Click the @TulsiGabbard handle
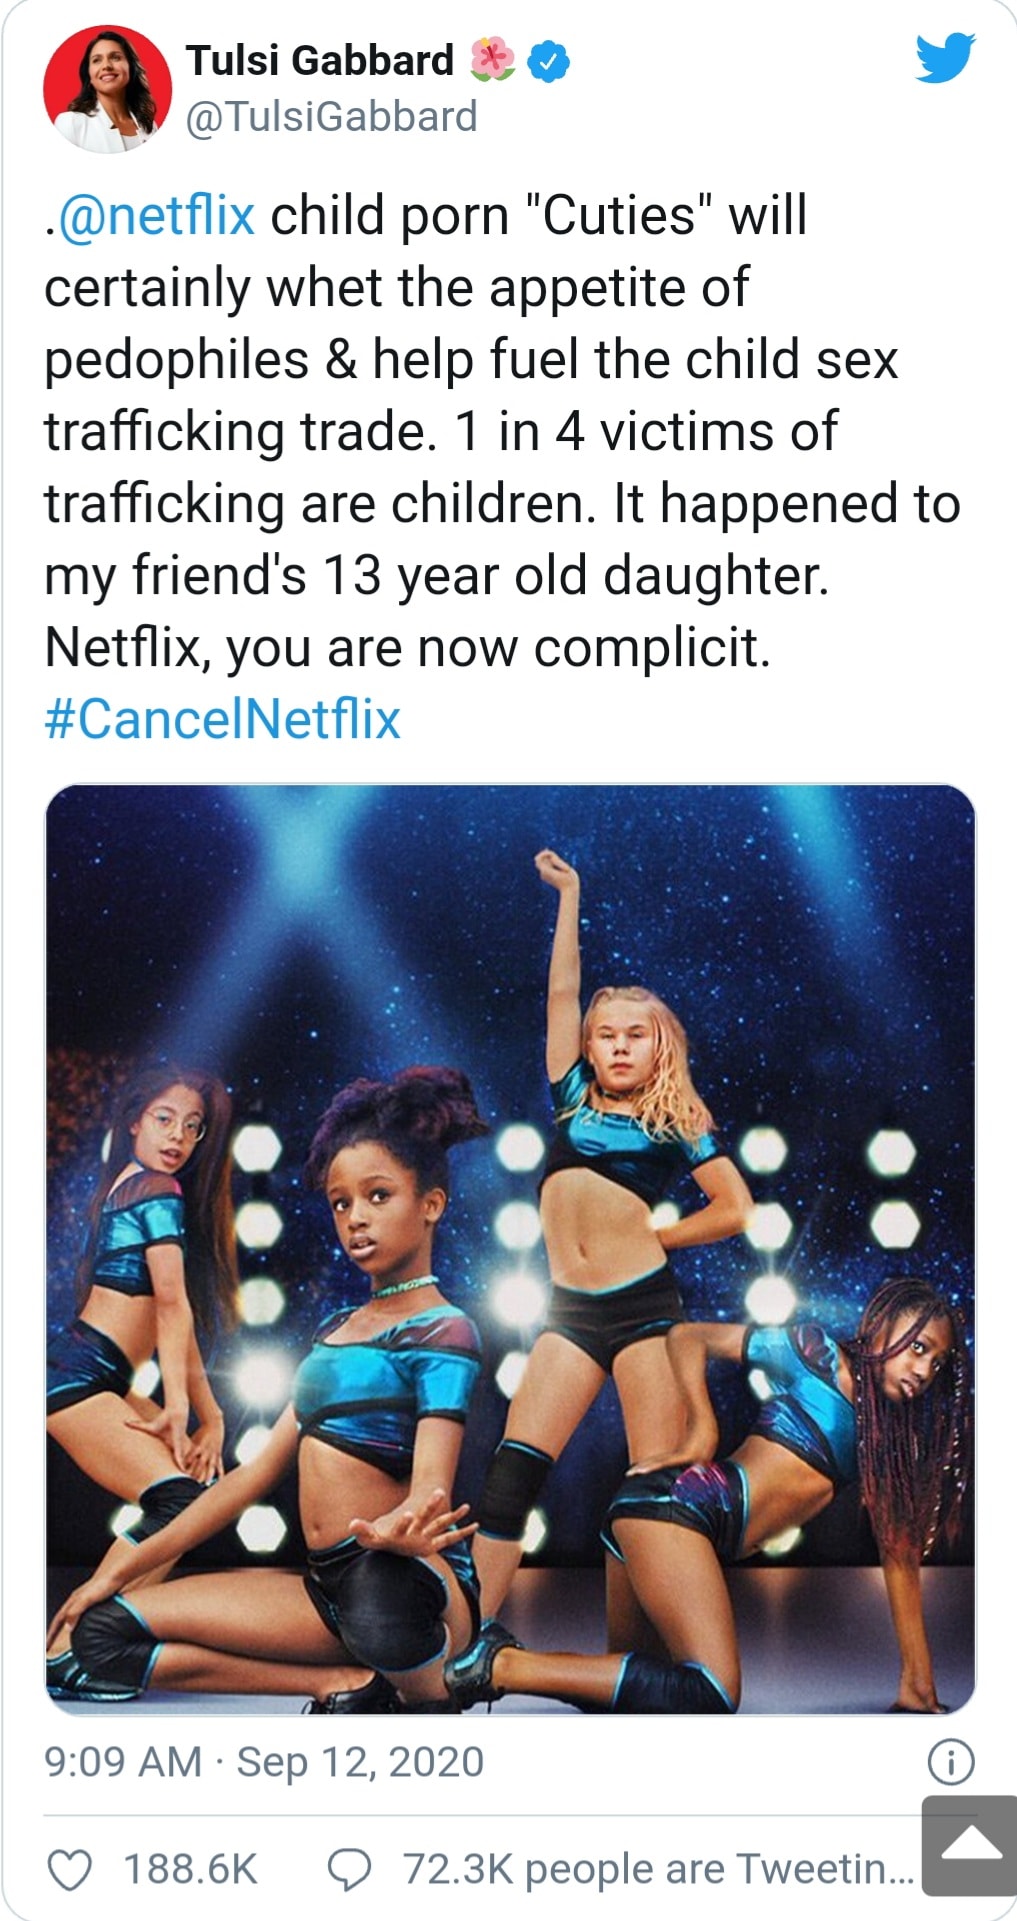 [x=331, y=117]
